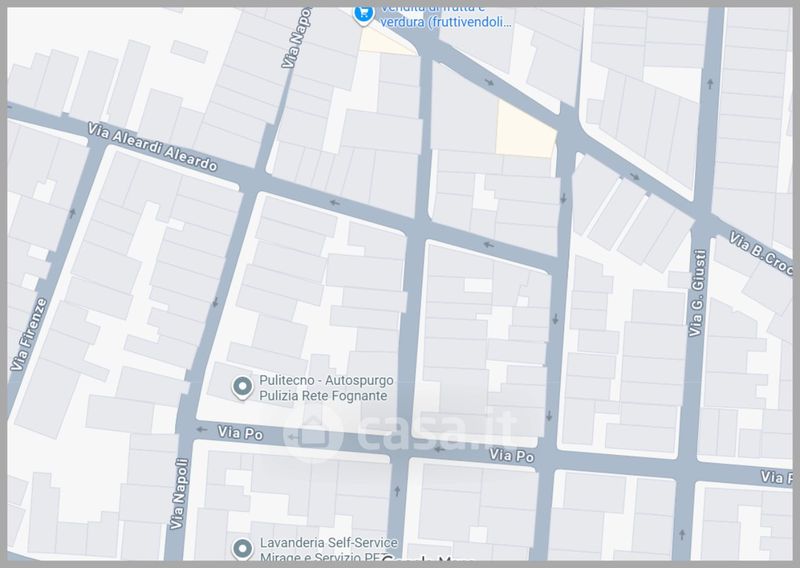
Task: Click the full Via Napoli street label
Action: pos(179,494)
